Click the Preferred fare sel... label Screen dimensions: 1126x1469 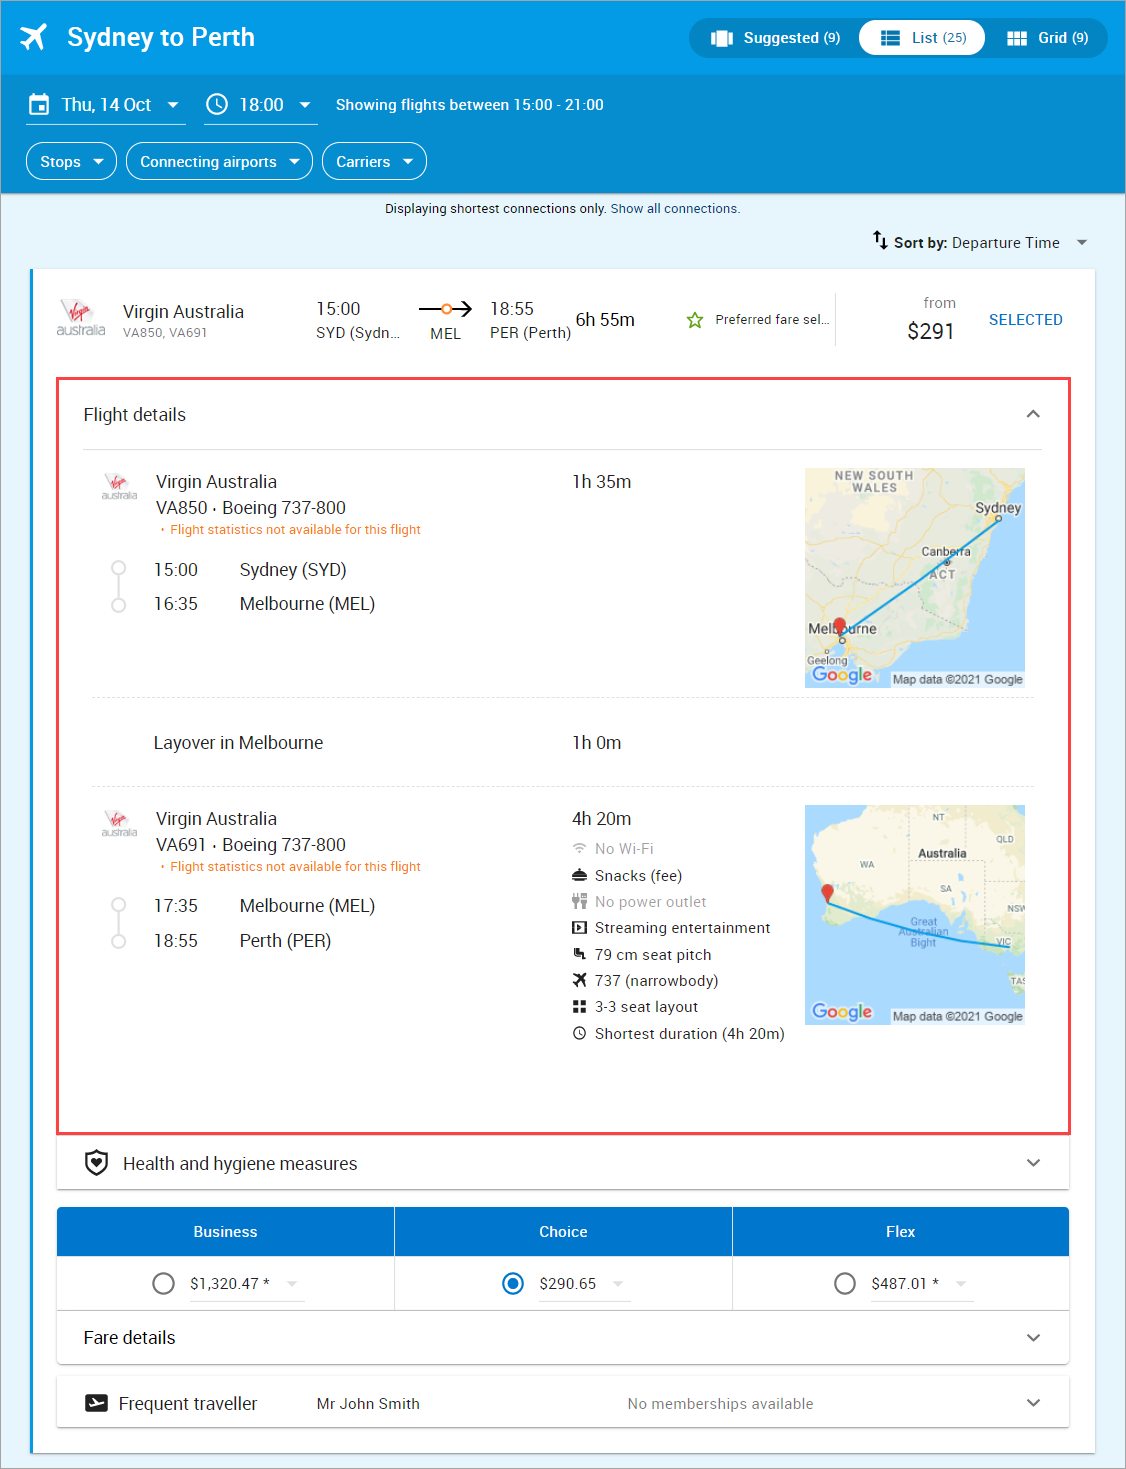pos(772,320)
